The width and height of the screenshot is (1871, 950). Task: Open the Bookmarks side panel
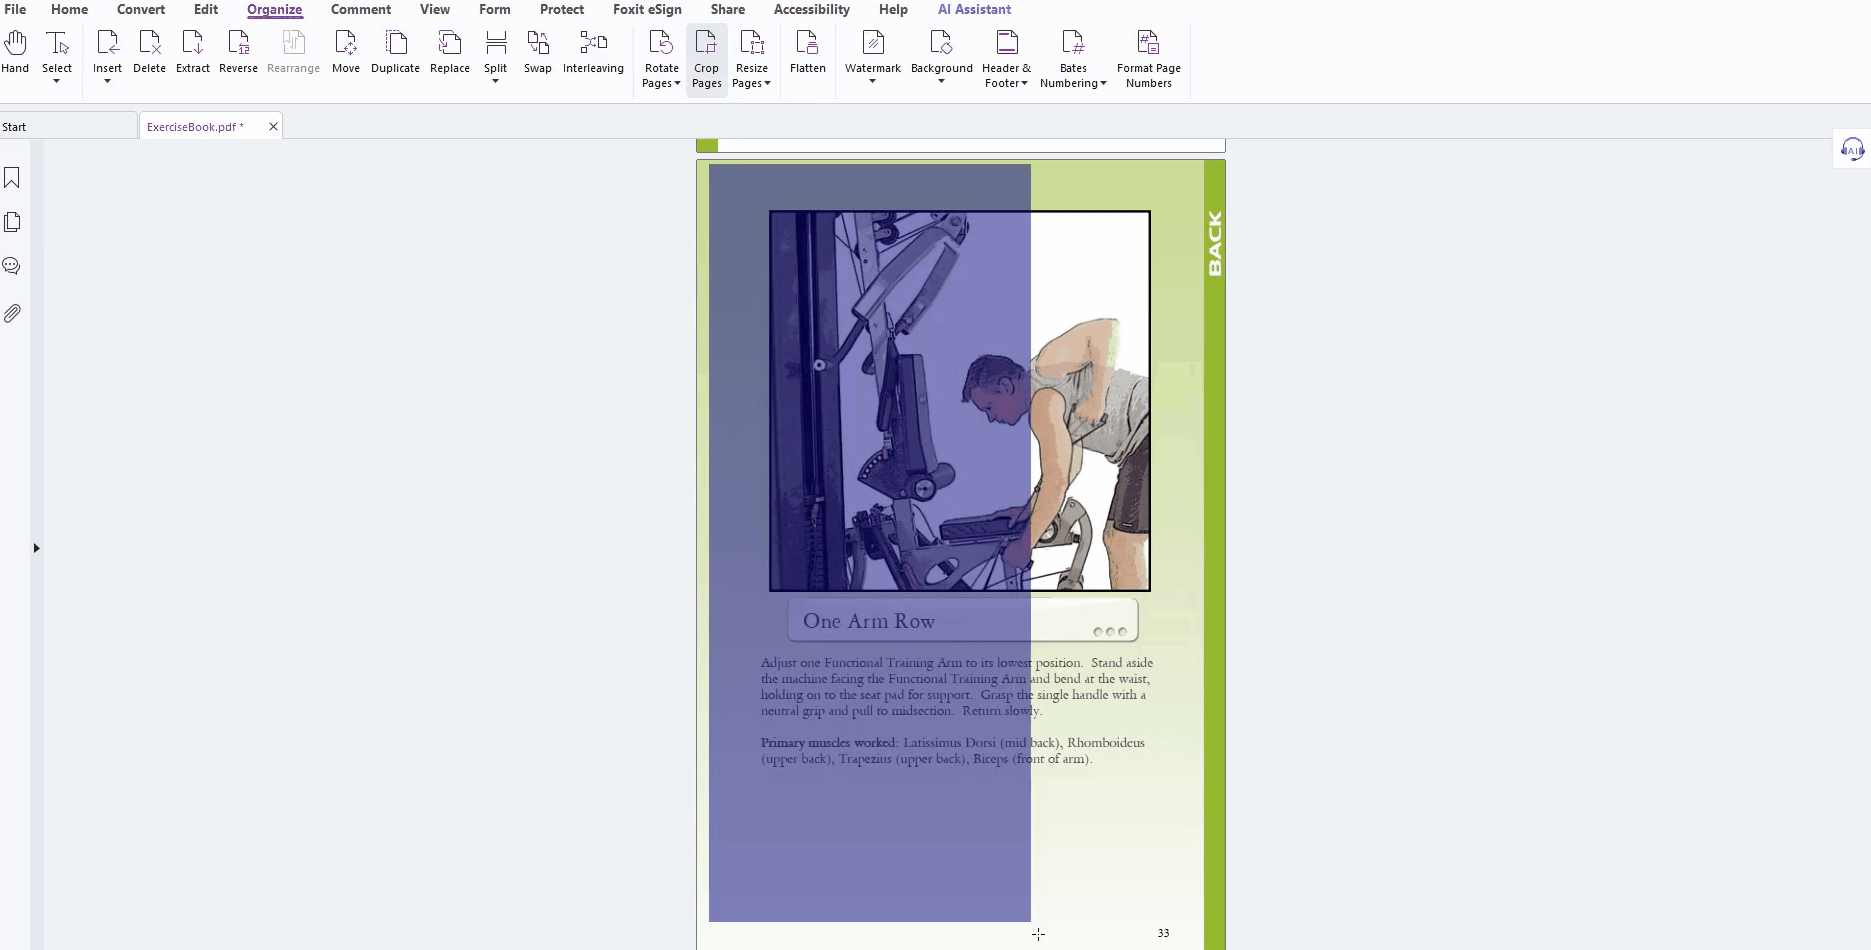pos(12,178)
